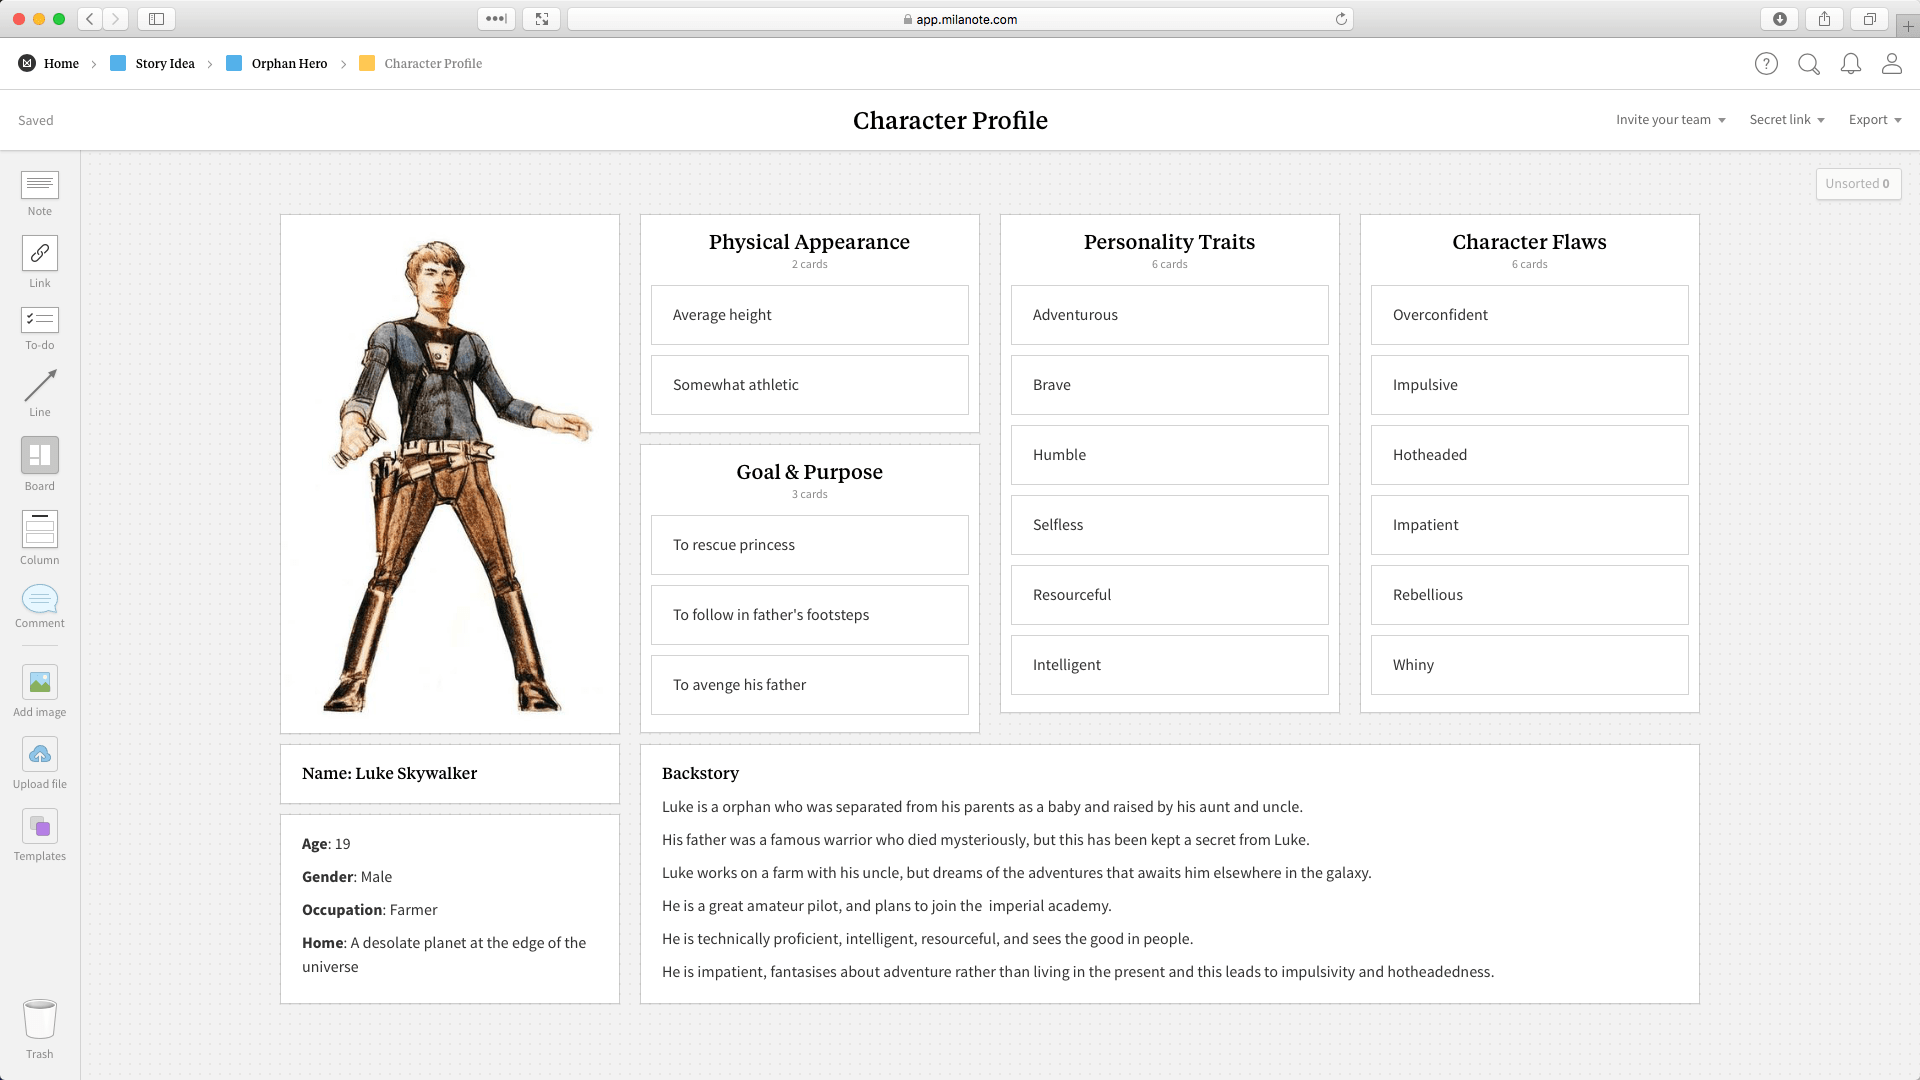Screen dimensions: 1920x1080
Task: Click the Comment tool in sidebar
Action: tap(40, 605)
